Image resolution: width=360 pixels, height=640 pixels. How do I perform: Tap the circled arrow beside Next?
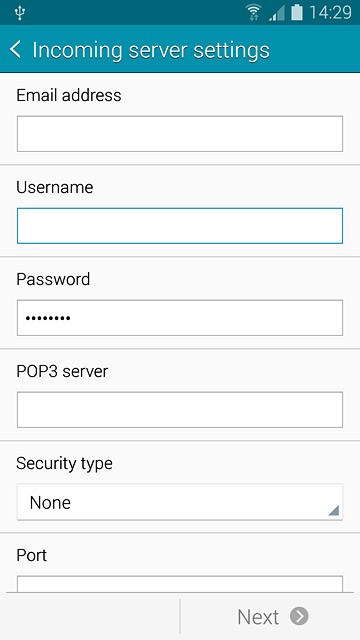[x=299, y=616]
